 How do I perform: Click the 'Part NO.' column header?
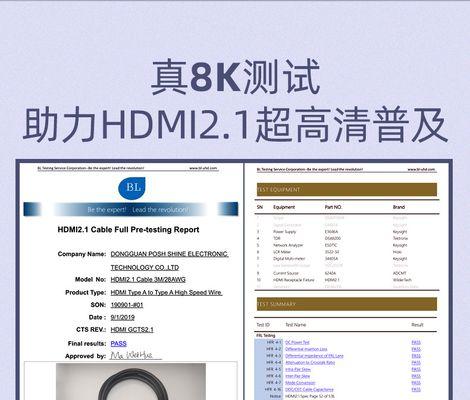coord(333,207)
